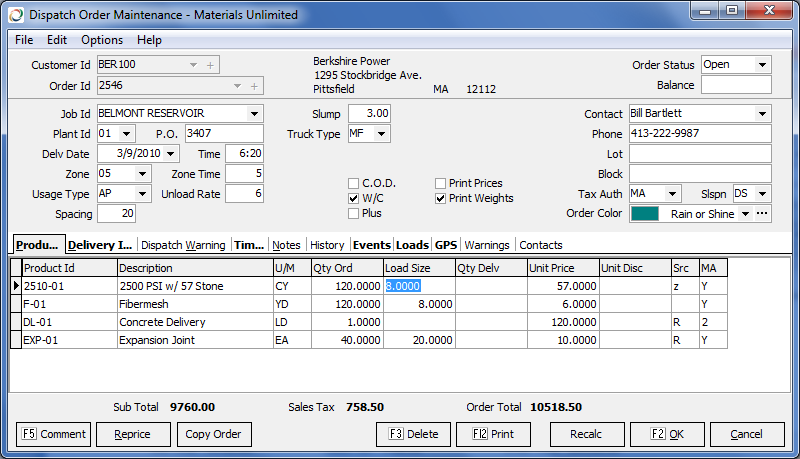The height and width of the screenshot is (459, 800).
Task: Expand the Job Id dropdown list
Action: 254,114
